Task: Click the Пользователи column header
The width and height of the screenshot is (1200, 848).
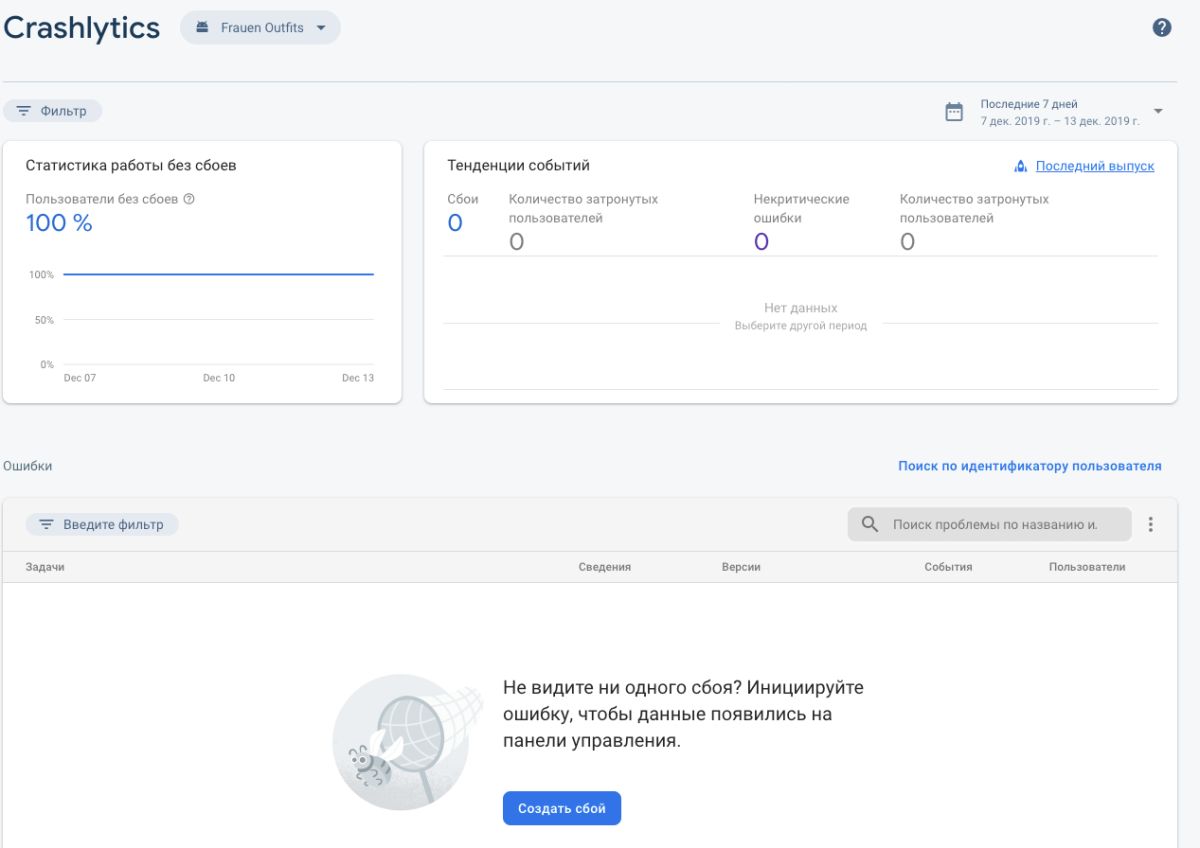Action: coord(1087,567)
